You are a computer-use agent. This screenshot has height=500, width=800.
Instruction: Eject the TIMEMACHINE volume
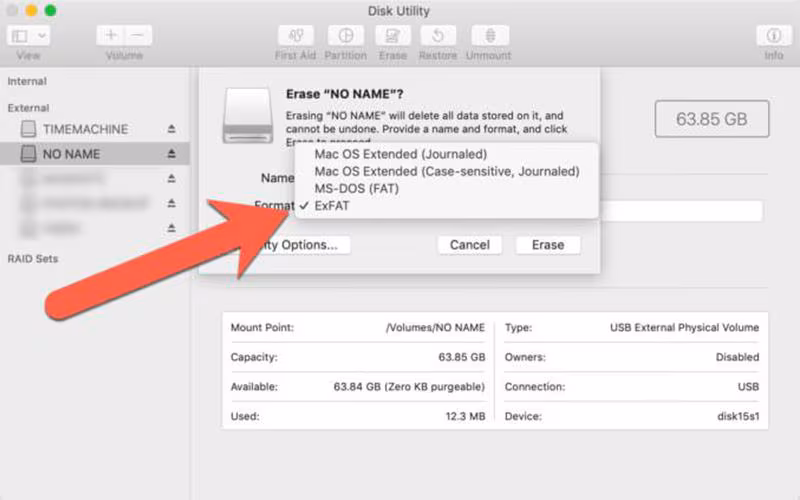171,129
